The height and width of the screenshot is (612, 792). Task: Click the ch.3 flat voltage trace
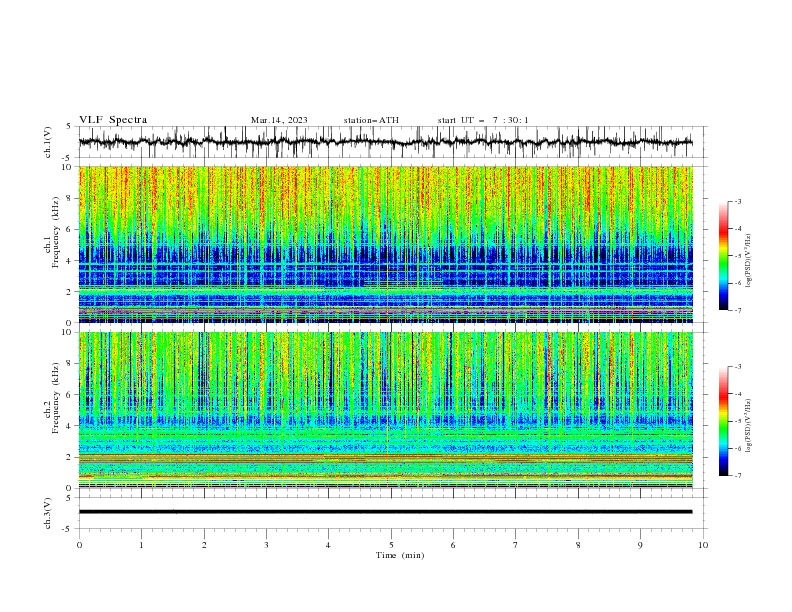click(385, 512)
